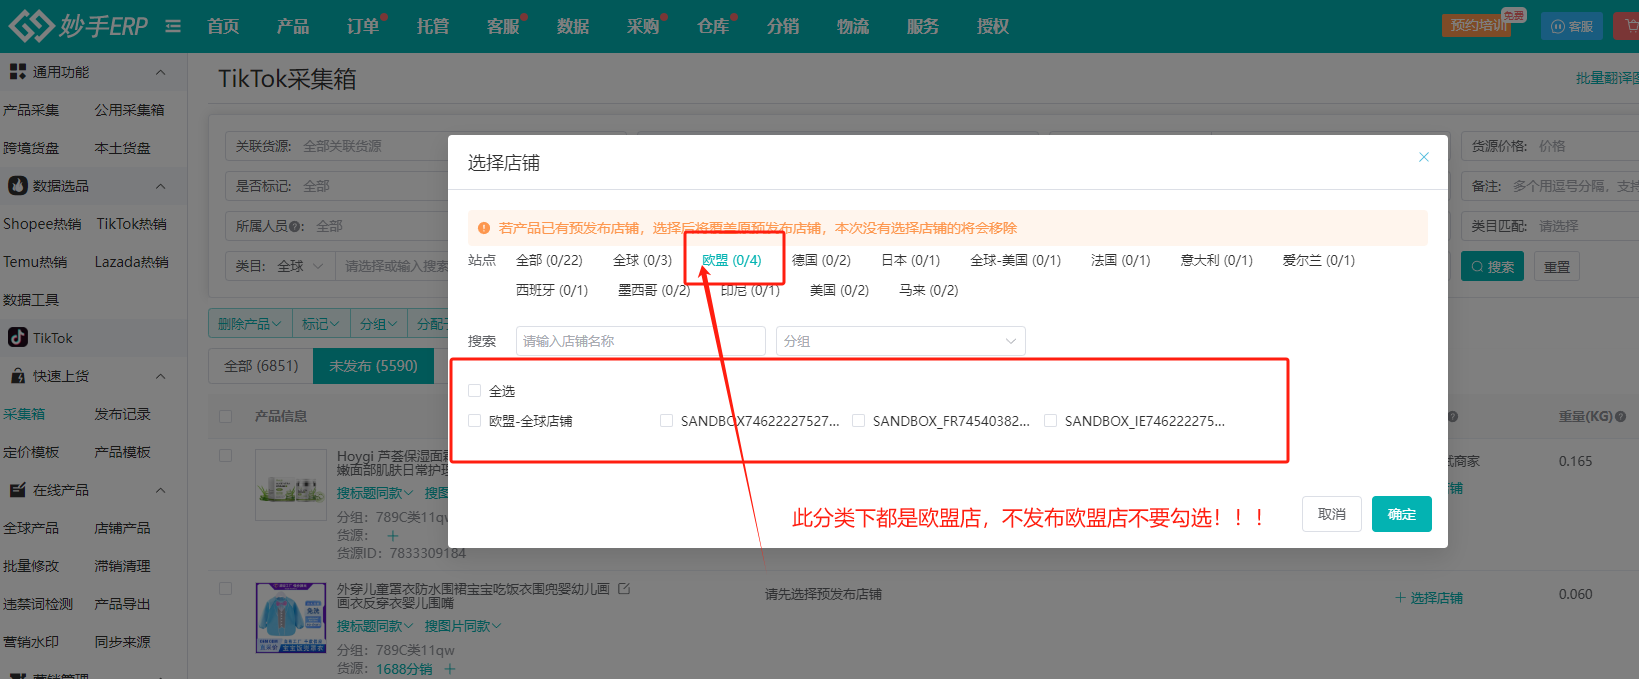Click the 数据选品 flame icon in the sidebar
The height and width of the screenshot is (679, 1639).
(18, 186)
